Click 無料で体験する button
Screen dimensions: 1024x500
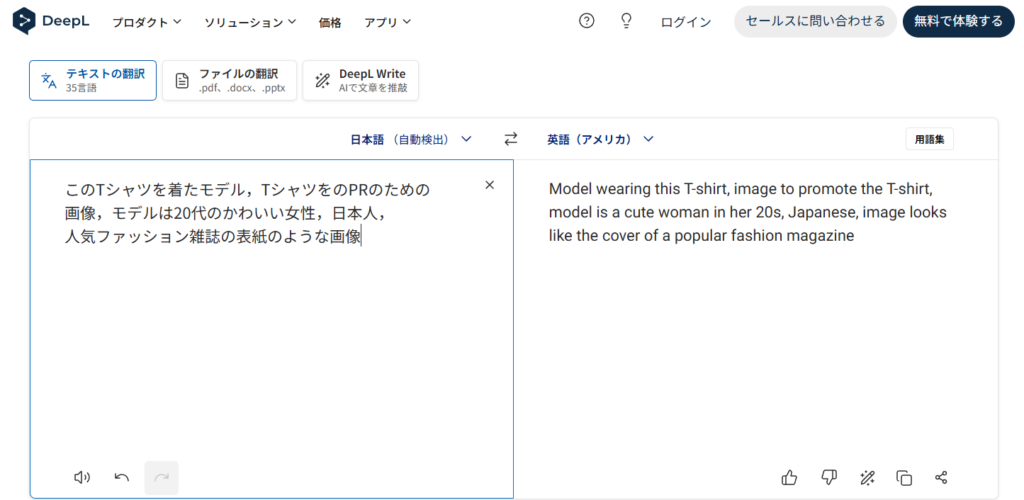coord(958,21)
